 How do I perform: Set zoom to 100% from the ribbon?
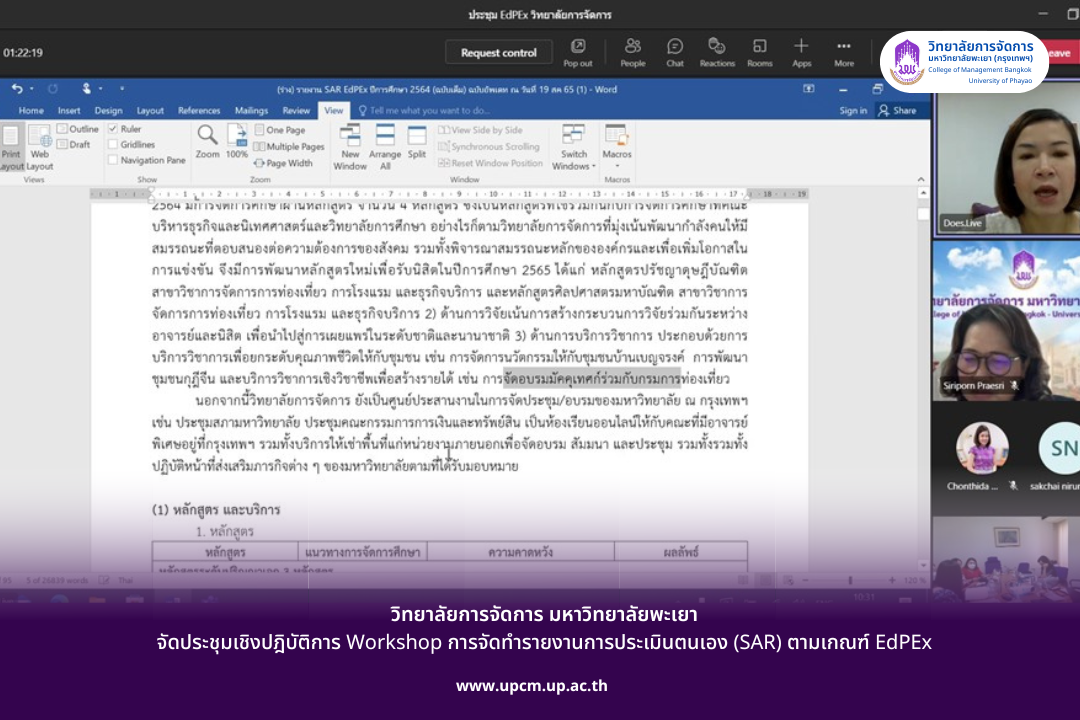click(237, 142)
